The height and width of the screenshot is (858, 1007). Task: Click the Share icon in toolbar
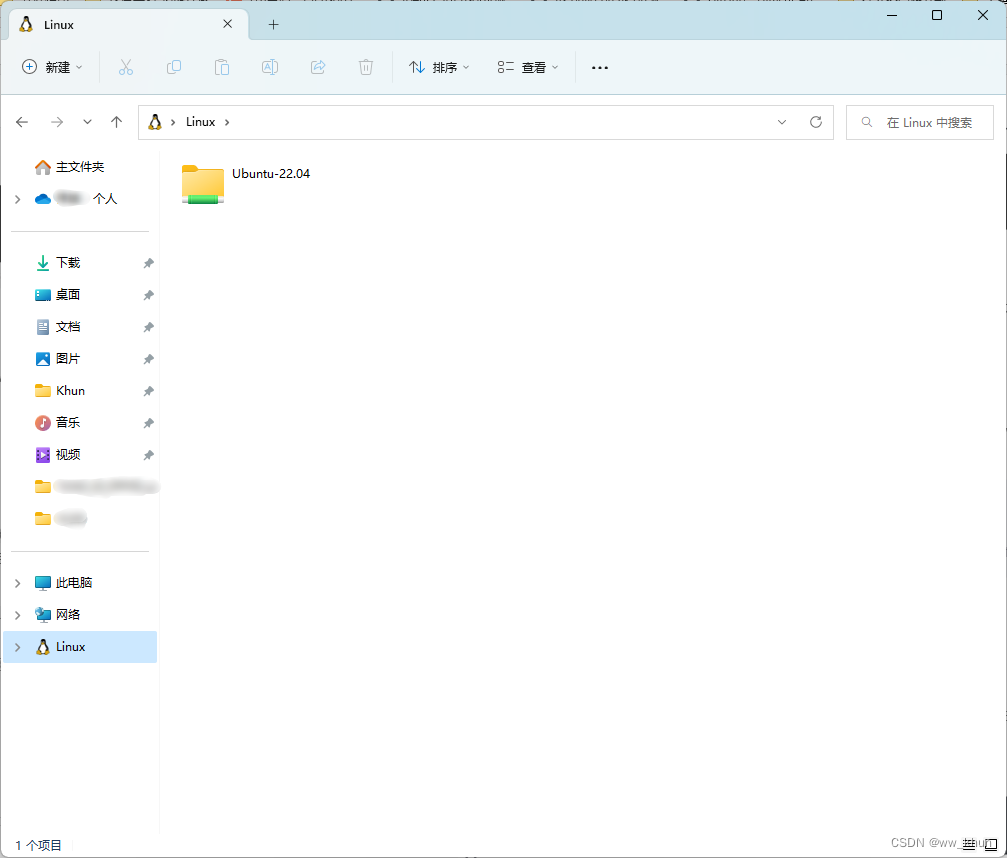(x=319, y=67)
